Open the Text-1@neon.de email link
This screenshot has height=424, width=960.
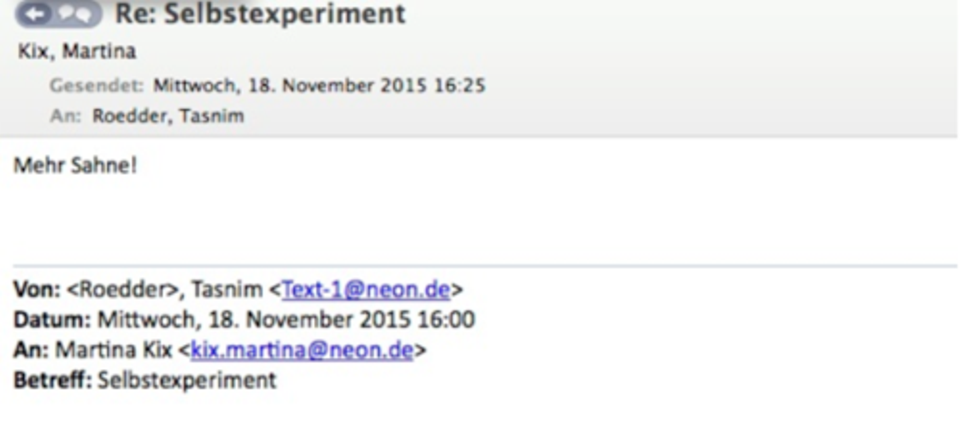tap(366, 289)
